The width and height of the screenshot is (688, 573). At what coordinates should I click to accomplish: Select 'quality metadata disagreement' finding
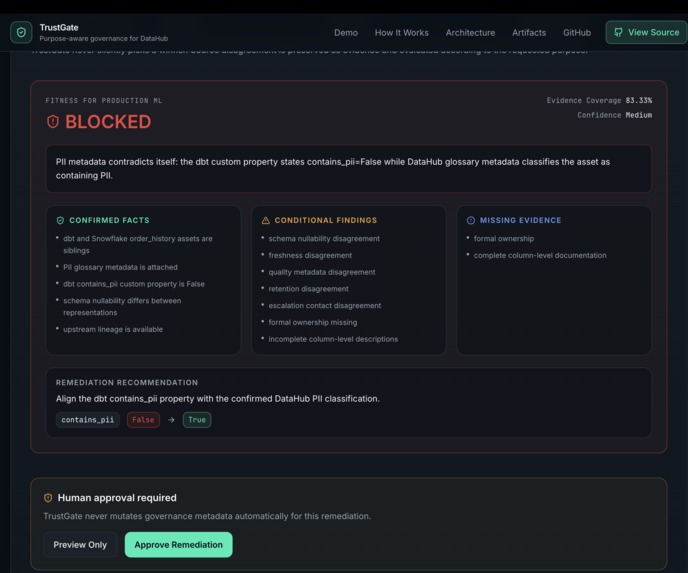pyautogui.click(x=322, y=272)
